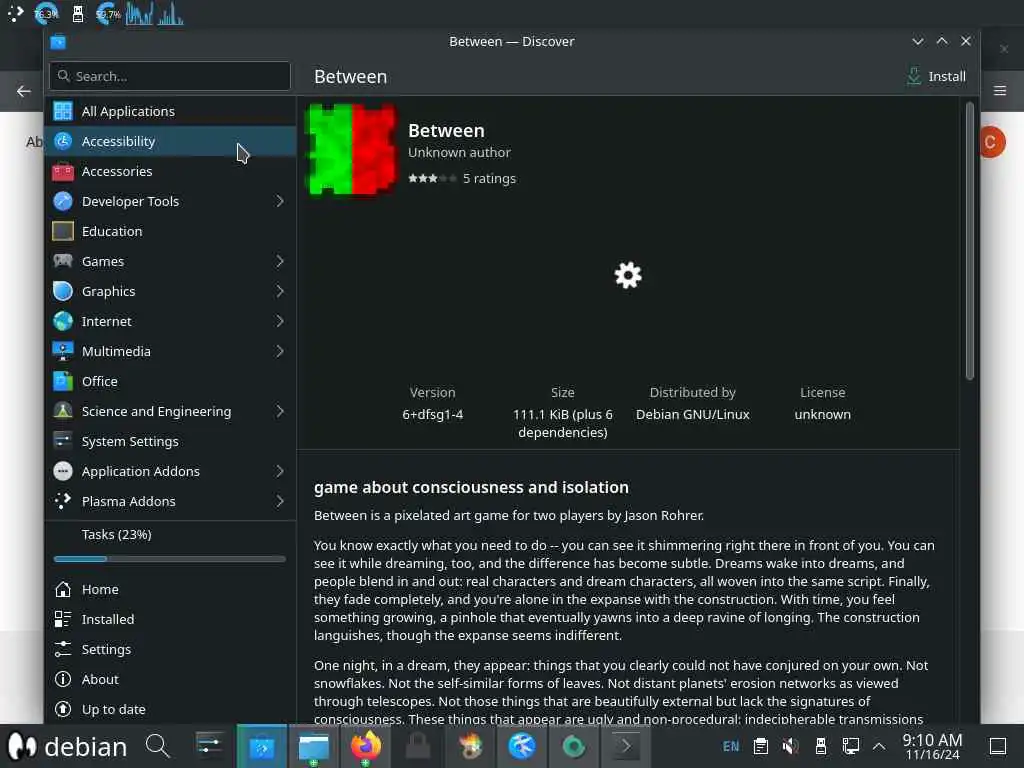
Task: Click the show desktop tray button
Action: [997, 746]
